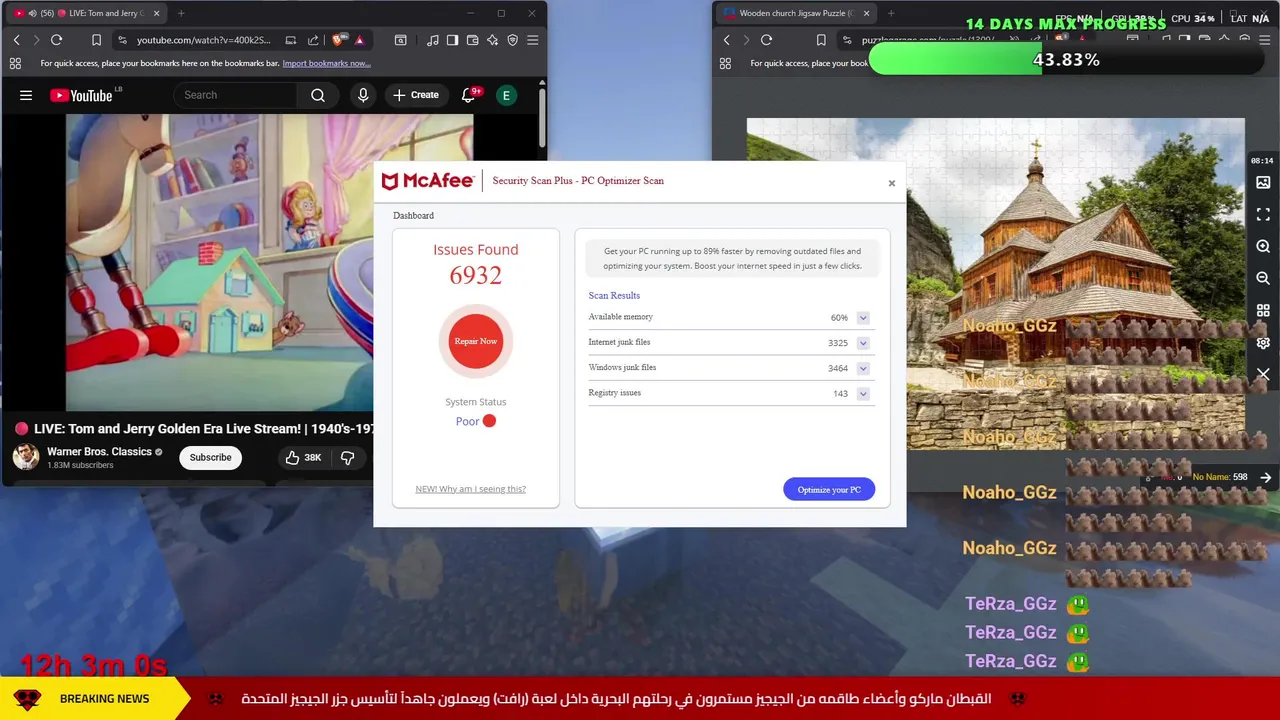This screenshot has height=720, width=1280.
Task: Open a new tab in the YouTube window
Action: pyautogui.click(x=181, y=13)
